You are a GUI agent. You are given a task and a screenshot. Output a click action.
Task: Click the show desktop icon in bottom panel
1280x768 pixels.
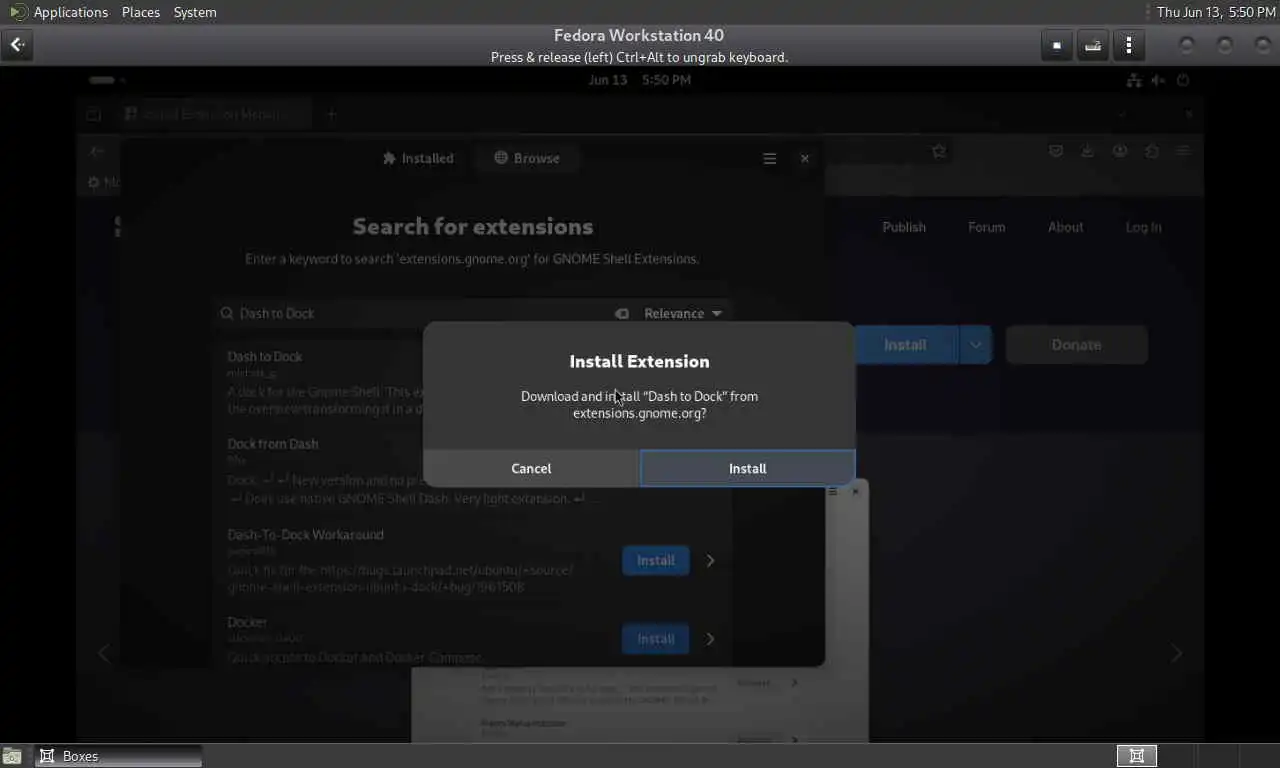pos(12,756)
